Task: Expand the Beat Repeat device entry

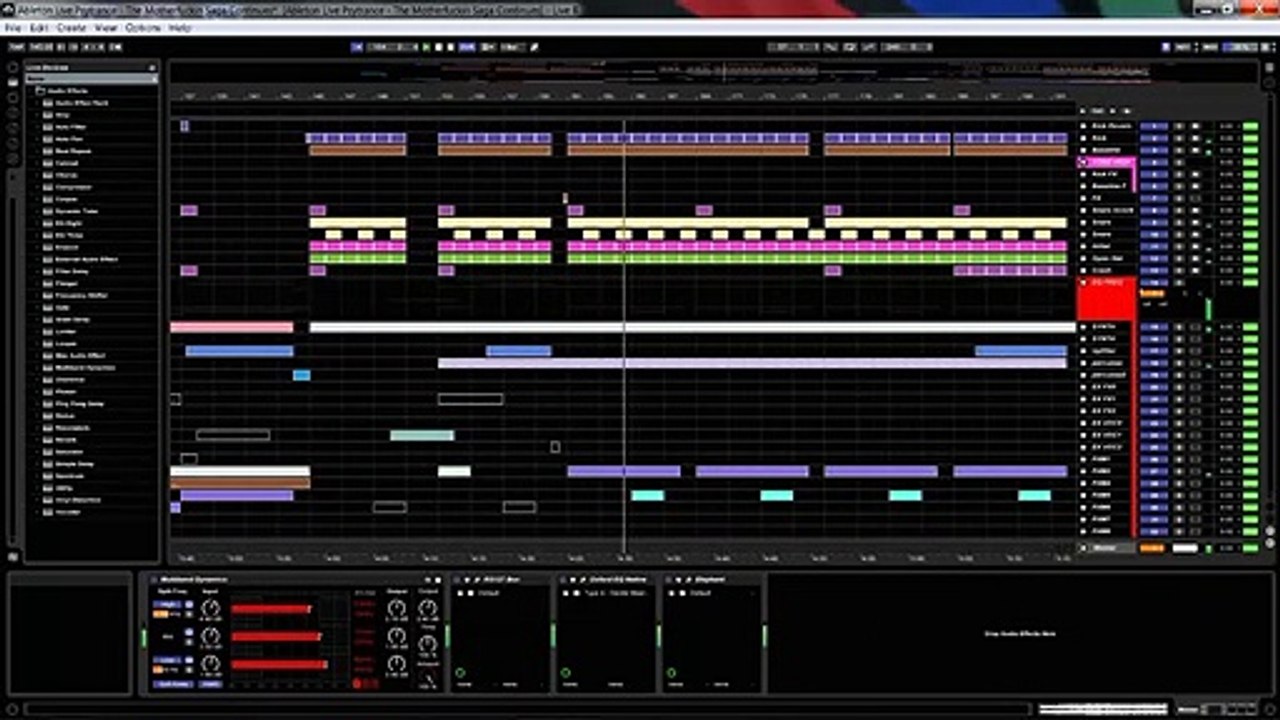Action: coord(38,150)
